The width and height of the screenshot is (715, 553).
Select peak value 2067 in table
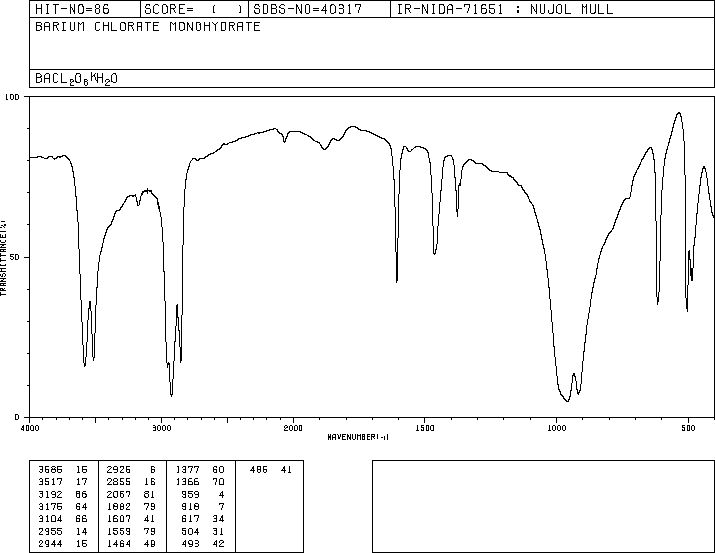coord(119,494)
